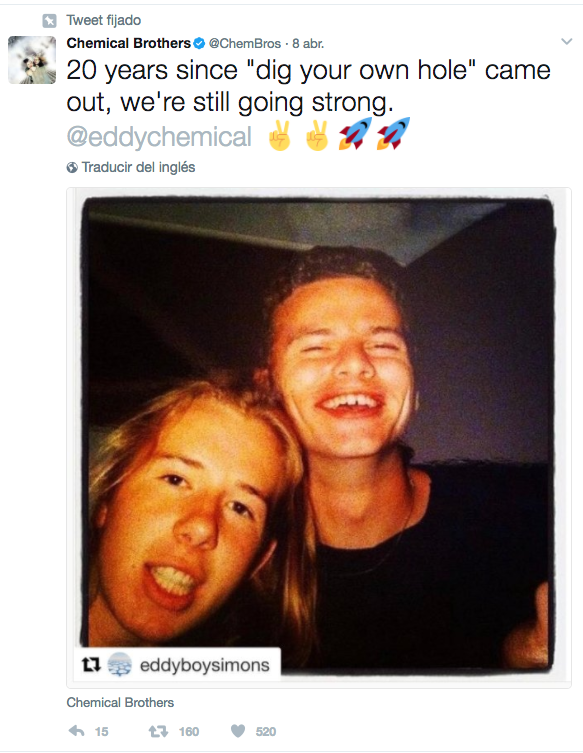Viewport: 583px width, 753px height.
Task: Click the reply arrow icon
Action: (77, 731)
